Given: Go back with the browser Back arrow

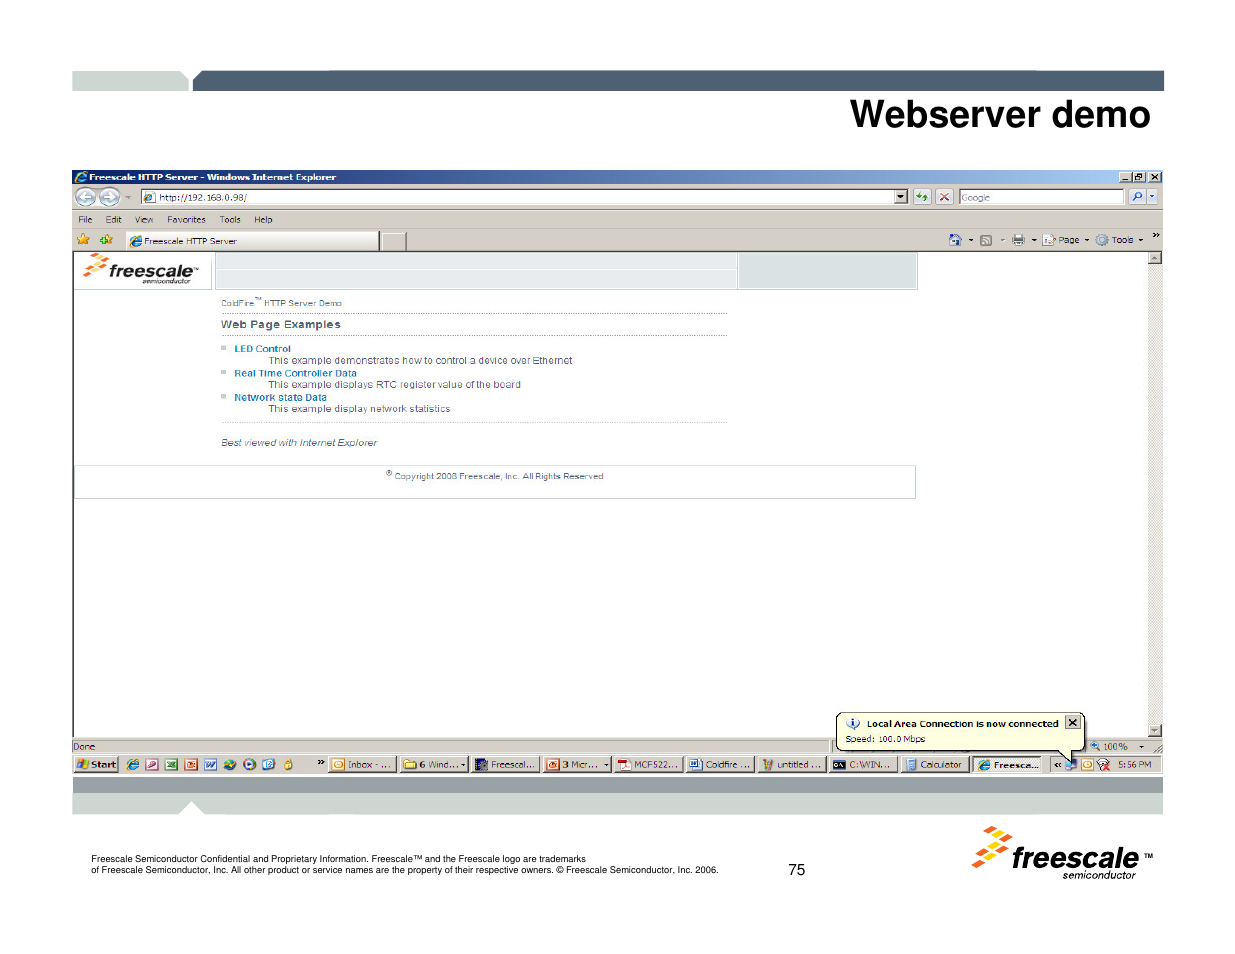Looking at the screenshot, I should (86, 197).
